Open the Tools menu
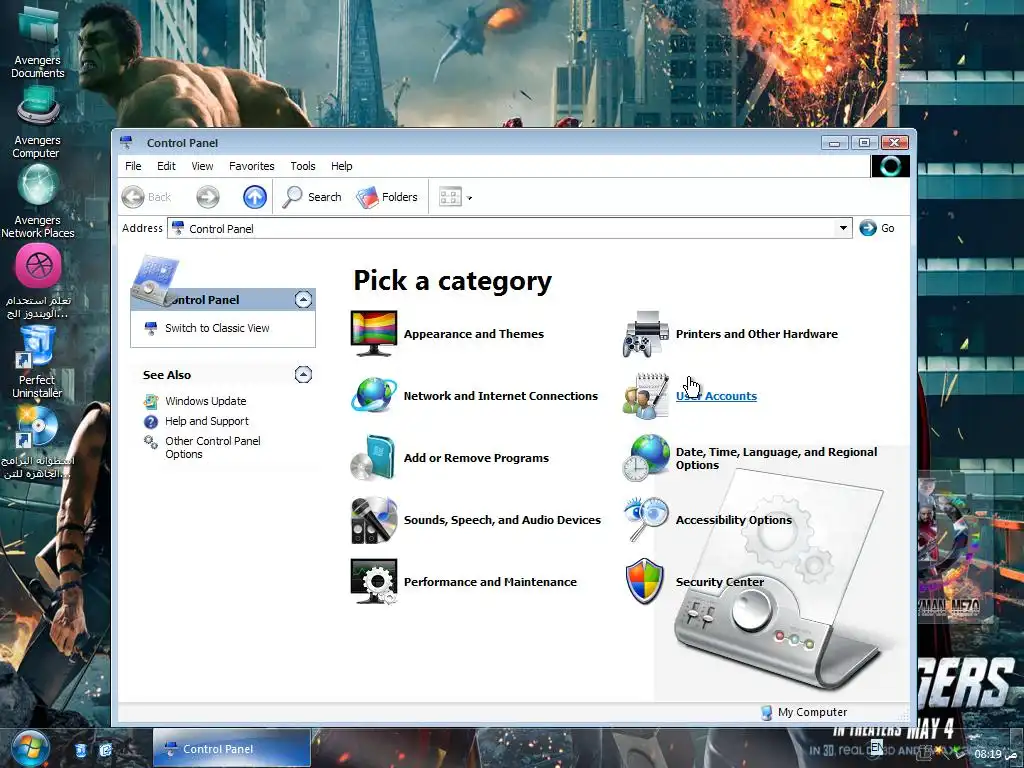The image size is (1024, 768). click(x=302, y=166)
